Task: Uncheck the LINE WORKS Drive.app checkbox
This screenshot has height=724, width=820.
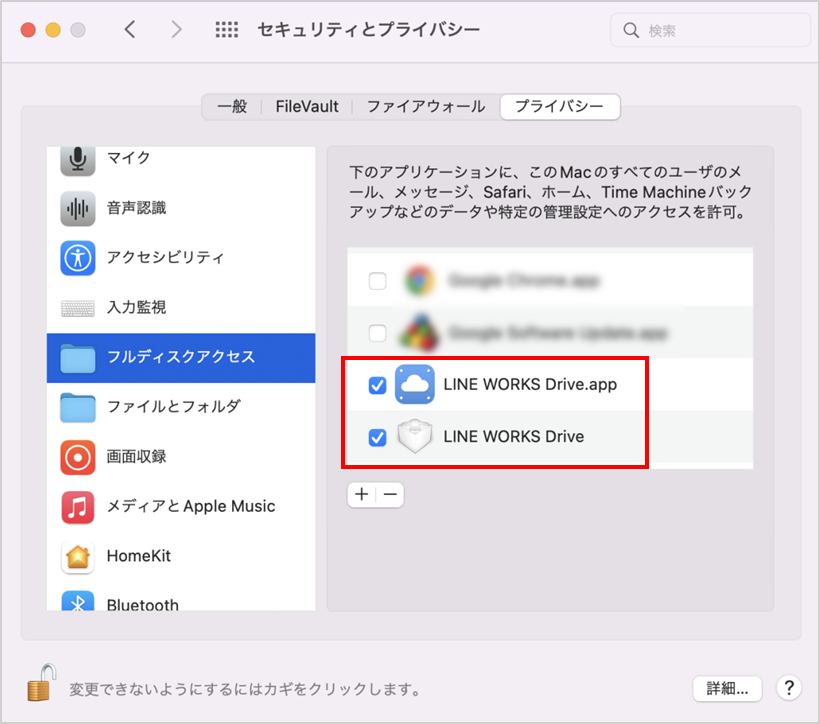Action: coord(378,385)
